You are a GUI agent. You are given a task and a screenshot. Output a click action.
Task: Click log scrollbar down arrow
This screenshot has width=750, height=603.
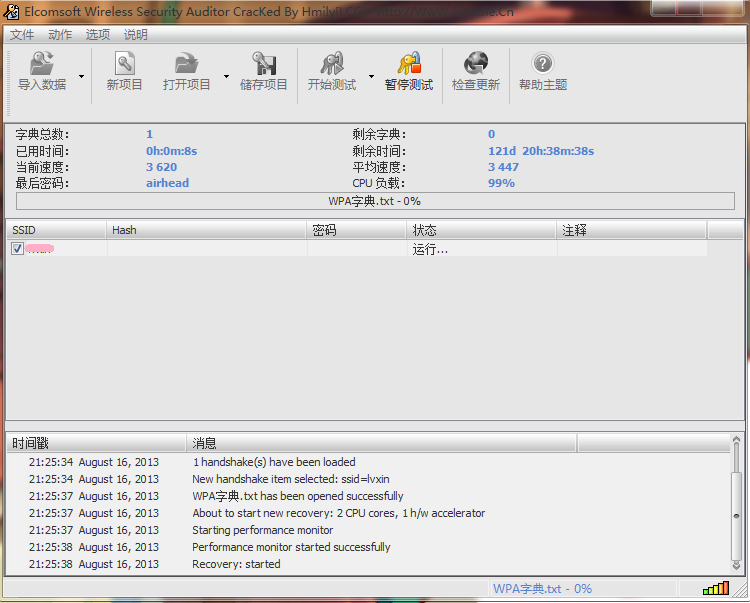(737, 566)
